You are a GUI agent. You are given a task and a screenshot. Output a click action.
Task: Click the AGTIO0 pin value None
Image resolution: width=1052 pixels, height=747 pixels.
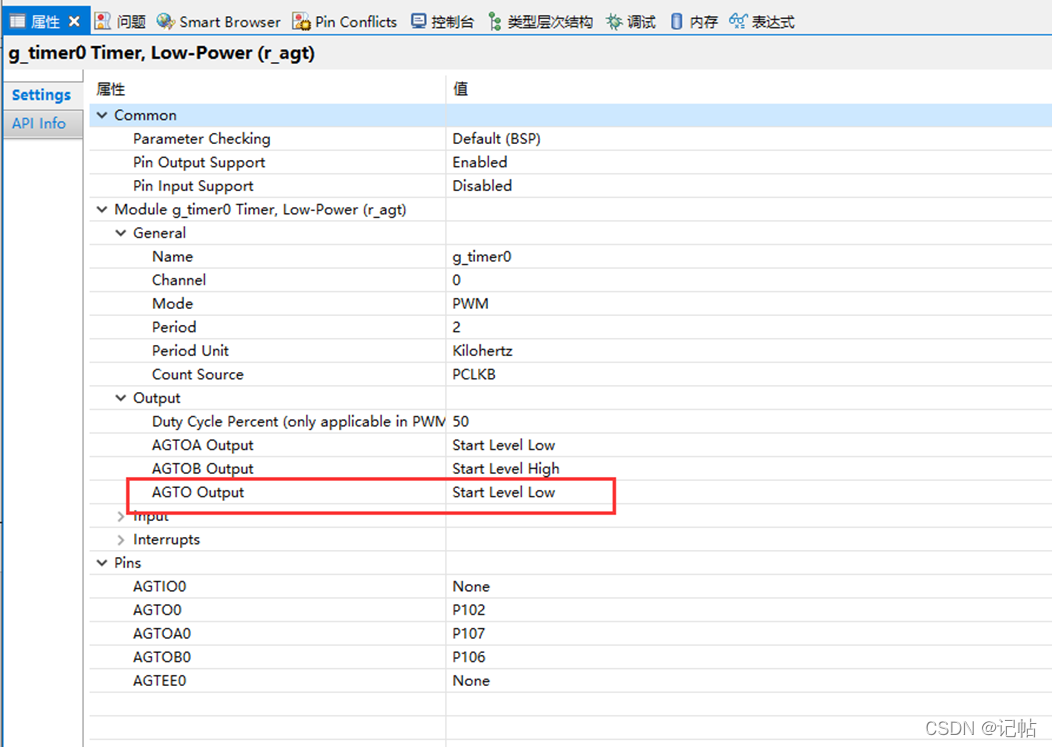coord(471,586)
